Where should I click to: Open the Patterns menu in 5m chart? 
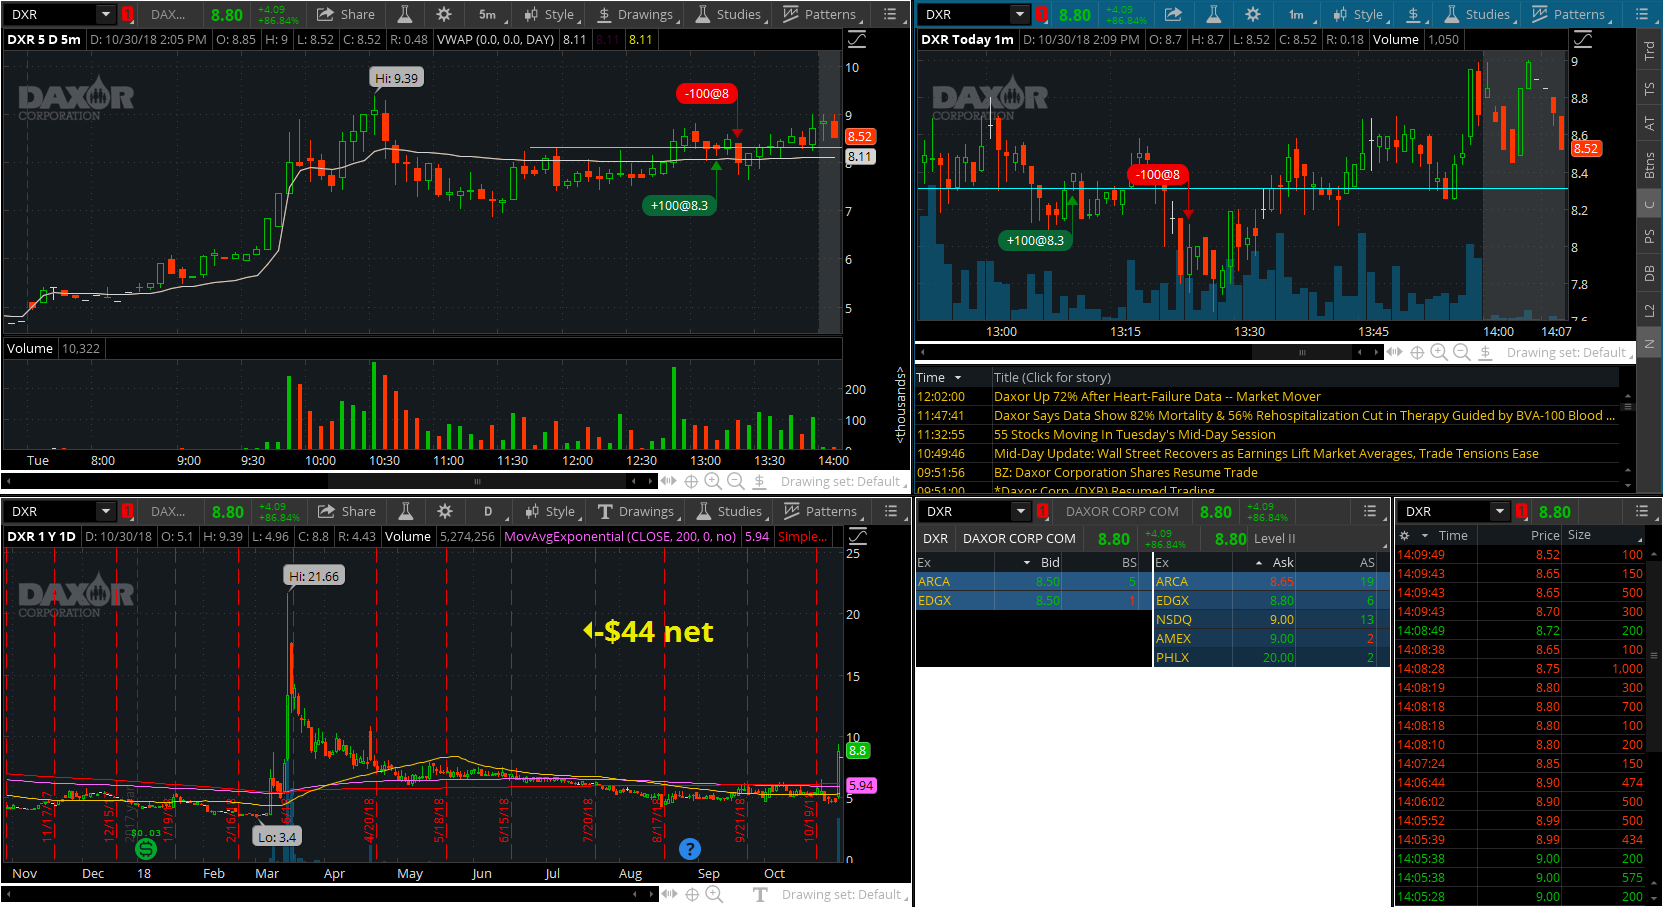[820, 14]
